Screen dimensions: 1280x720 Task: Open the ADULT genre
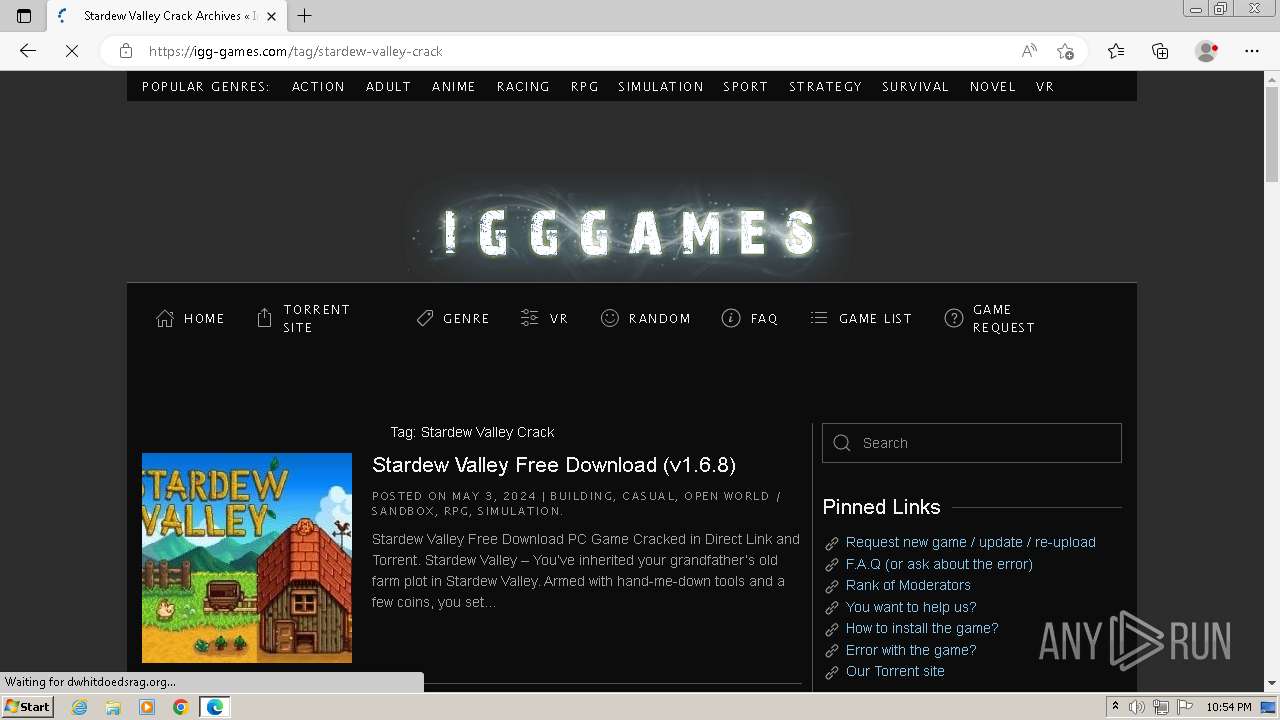[x=388, y=87]
